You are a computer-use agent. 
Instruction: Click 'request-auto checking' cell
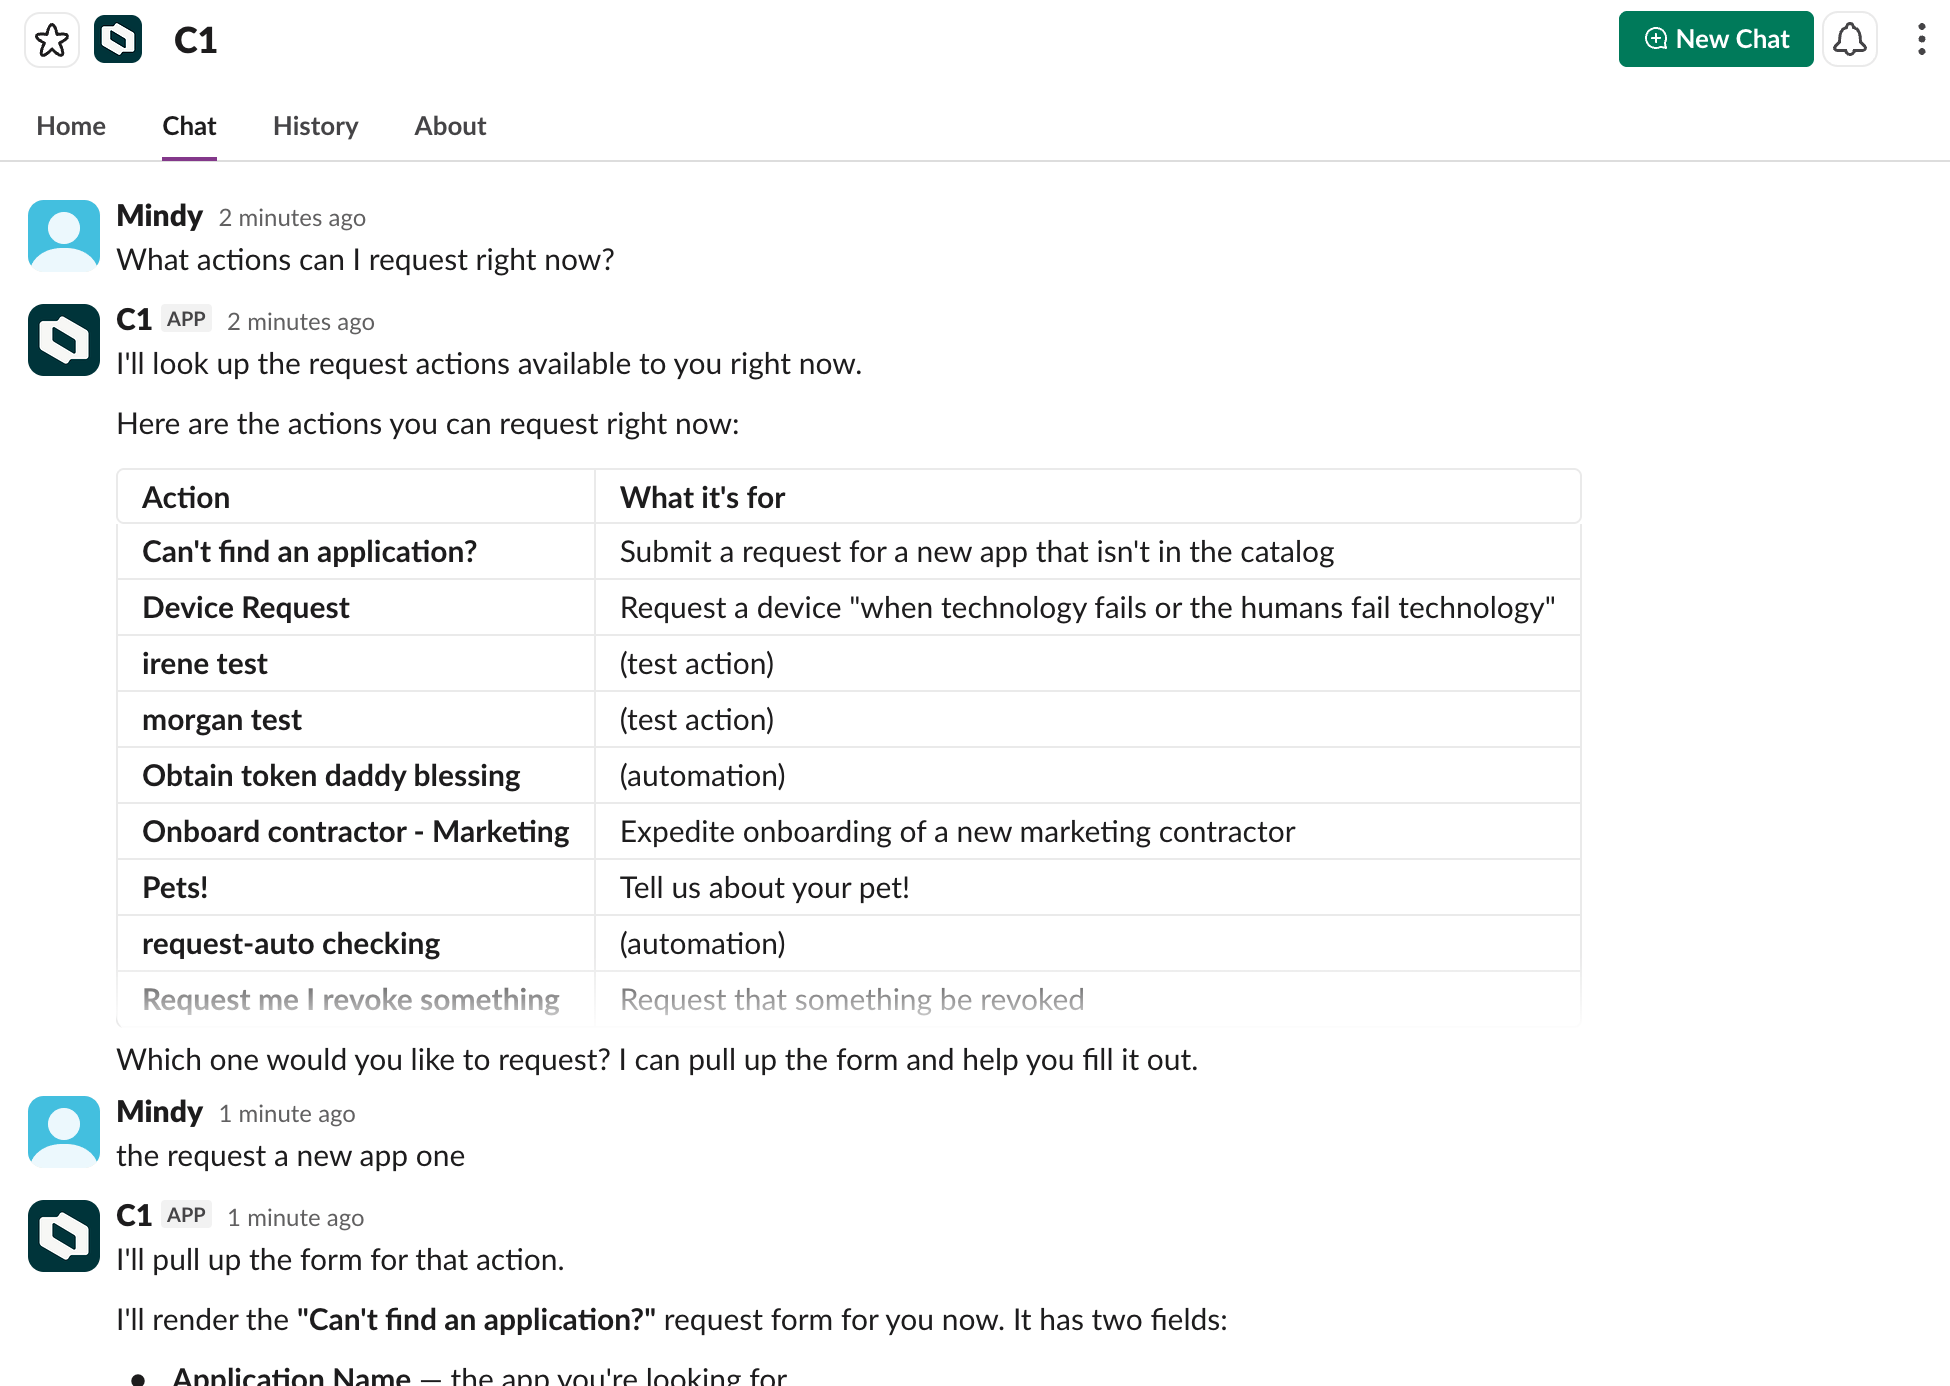[x=356, y=943]
